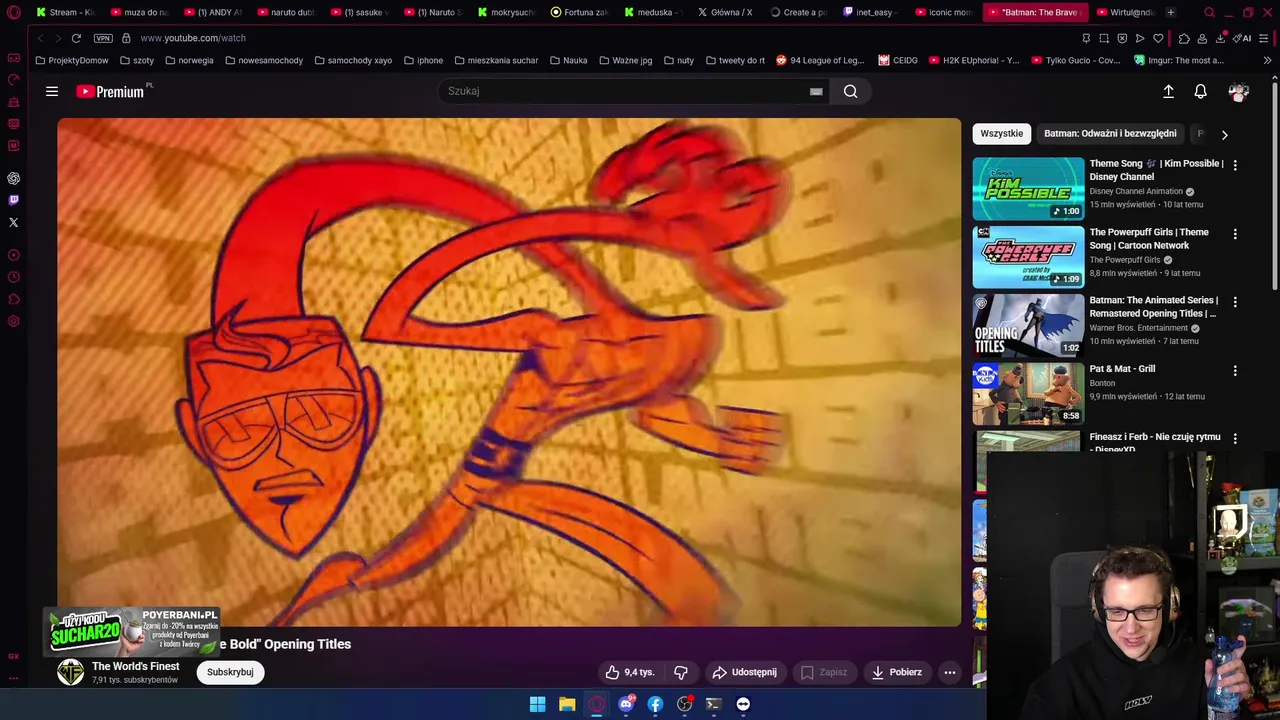Open the Nauka bookmark folder

(x=568, y=60)
